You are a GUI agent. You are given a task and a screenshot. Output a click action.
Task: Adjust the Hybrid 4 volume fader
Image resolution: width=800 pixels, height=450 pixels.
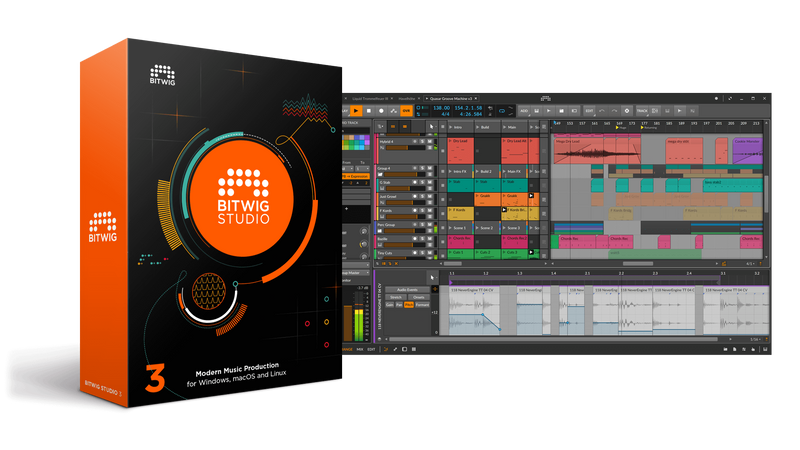pos(406,148)
